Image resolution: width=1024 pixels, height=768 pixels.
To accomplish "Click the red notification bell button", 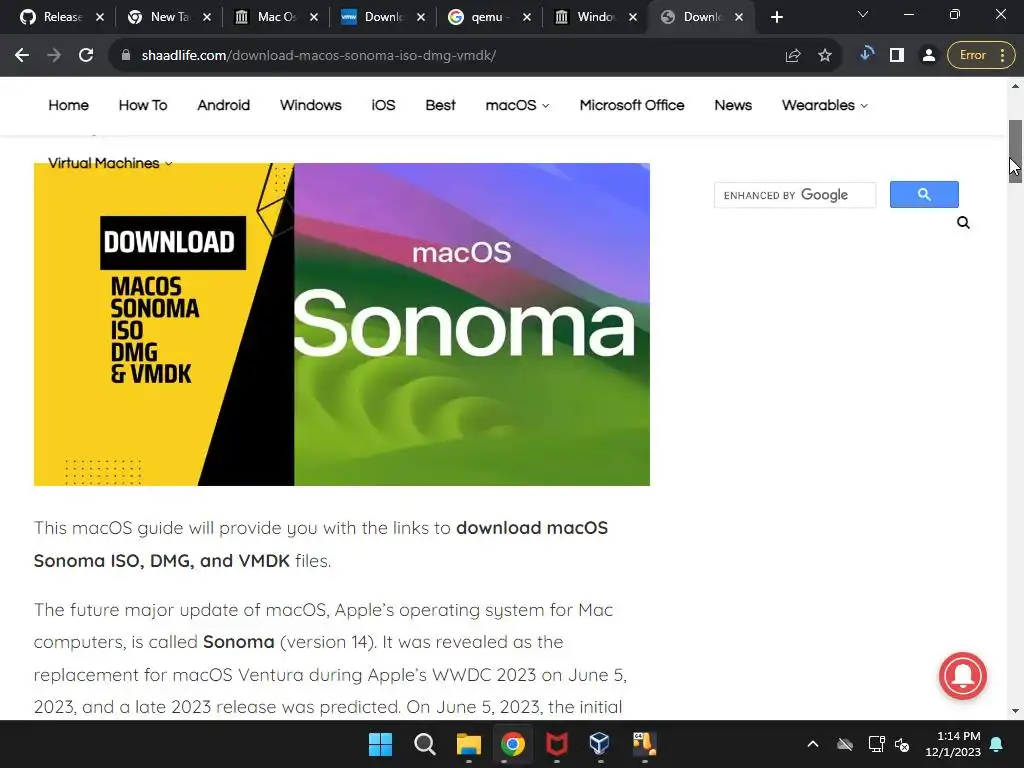I will 963,676.
